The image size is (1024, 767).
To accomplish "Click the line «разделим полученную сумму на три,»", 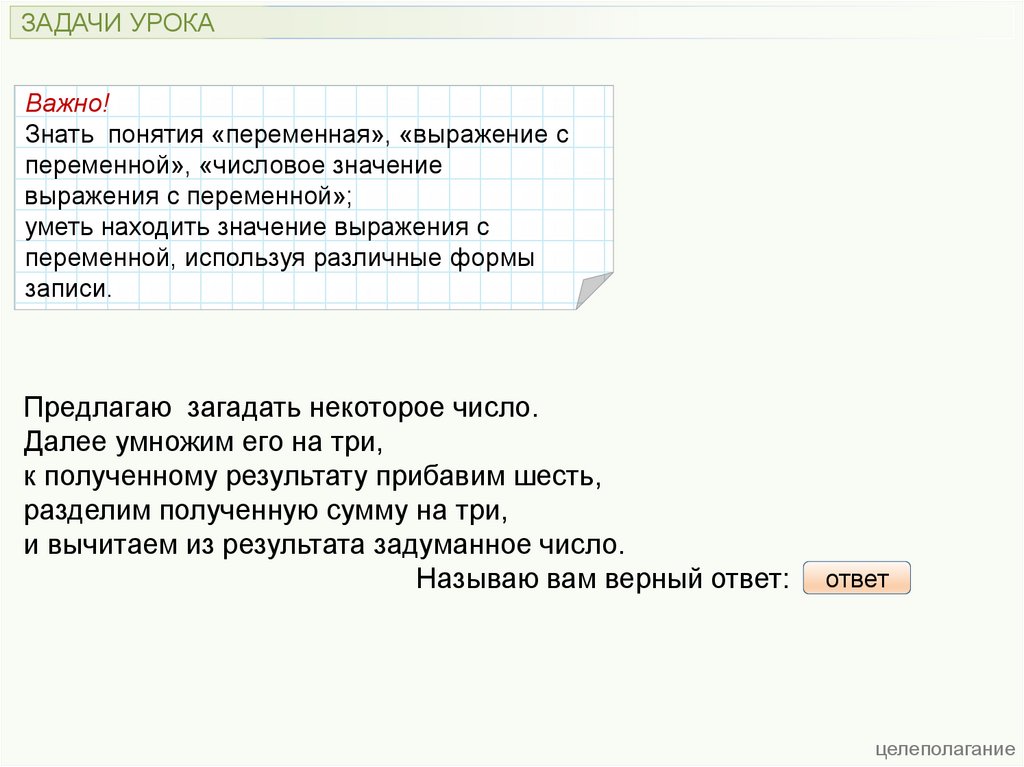I will [x=266, y=511].
